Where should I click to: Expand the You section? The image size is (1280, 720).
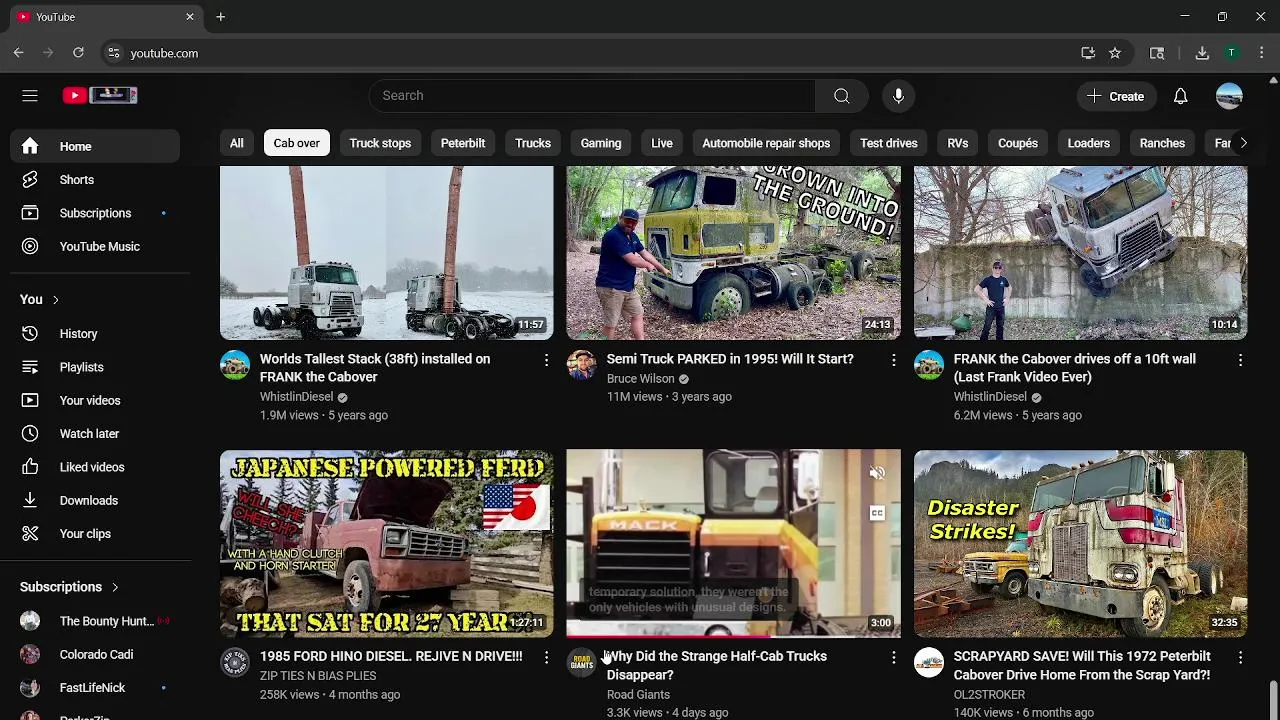coord(40,300)
